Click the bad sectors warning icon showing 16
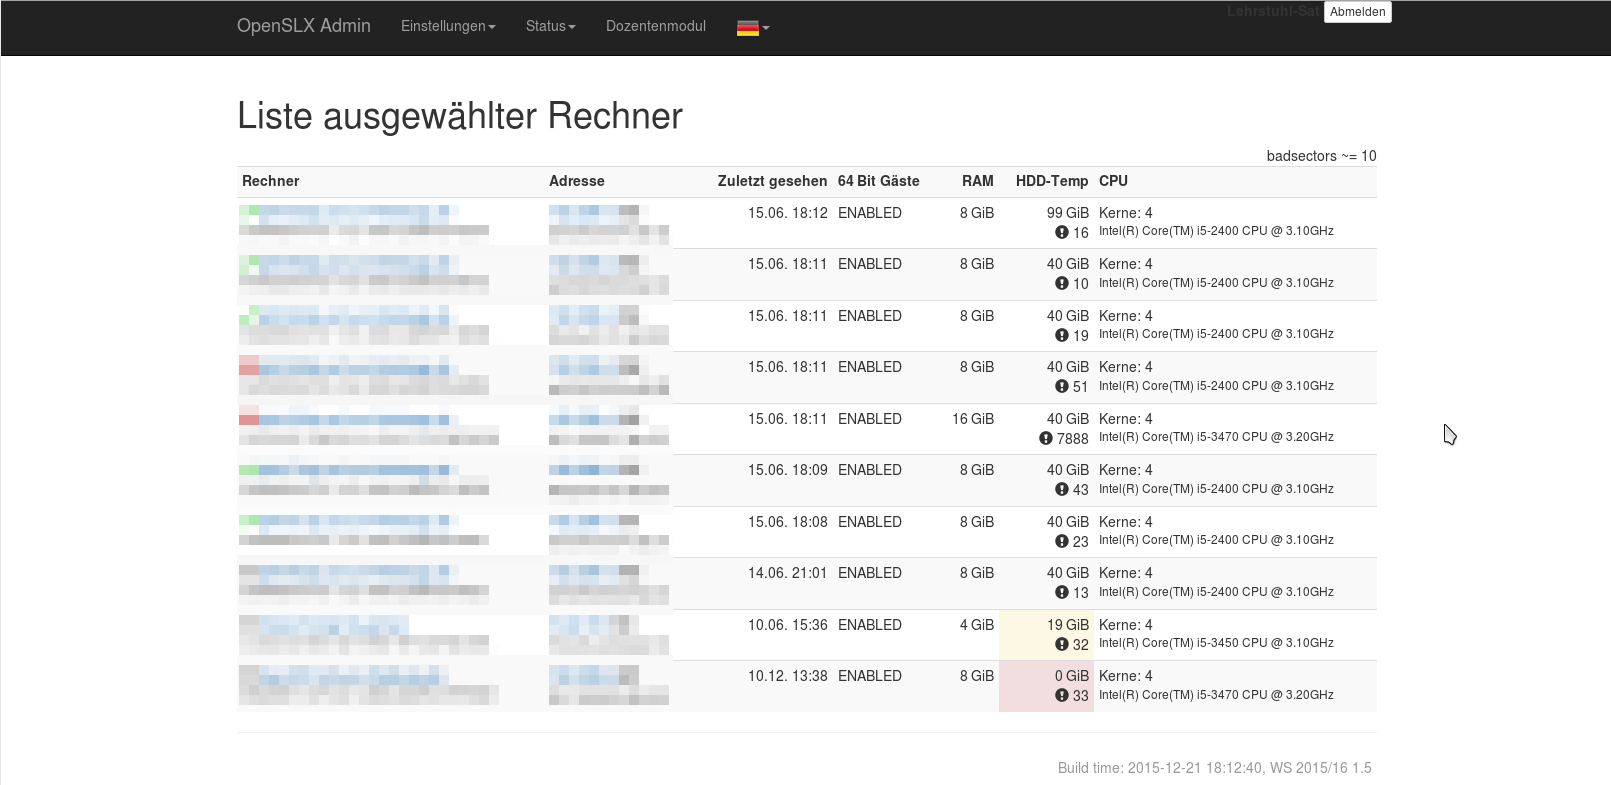Image resolution: width=1611 pixels, height=785 pixels. [1061, 232]
